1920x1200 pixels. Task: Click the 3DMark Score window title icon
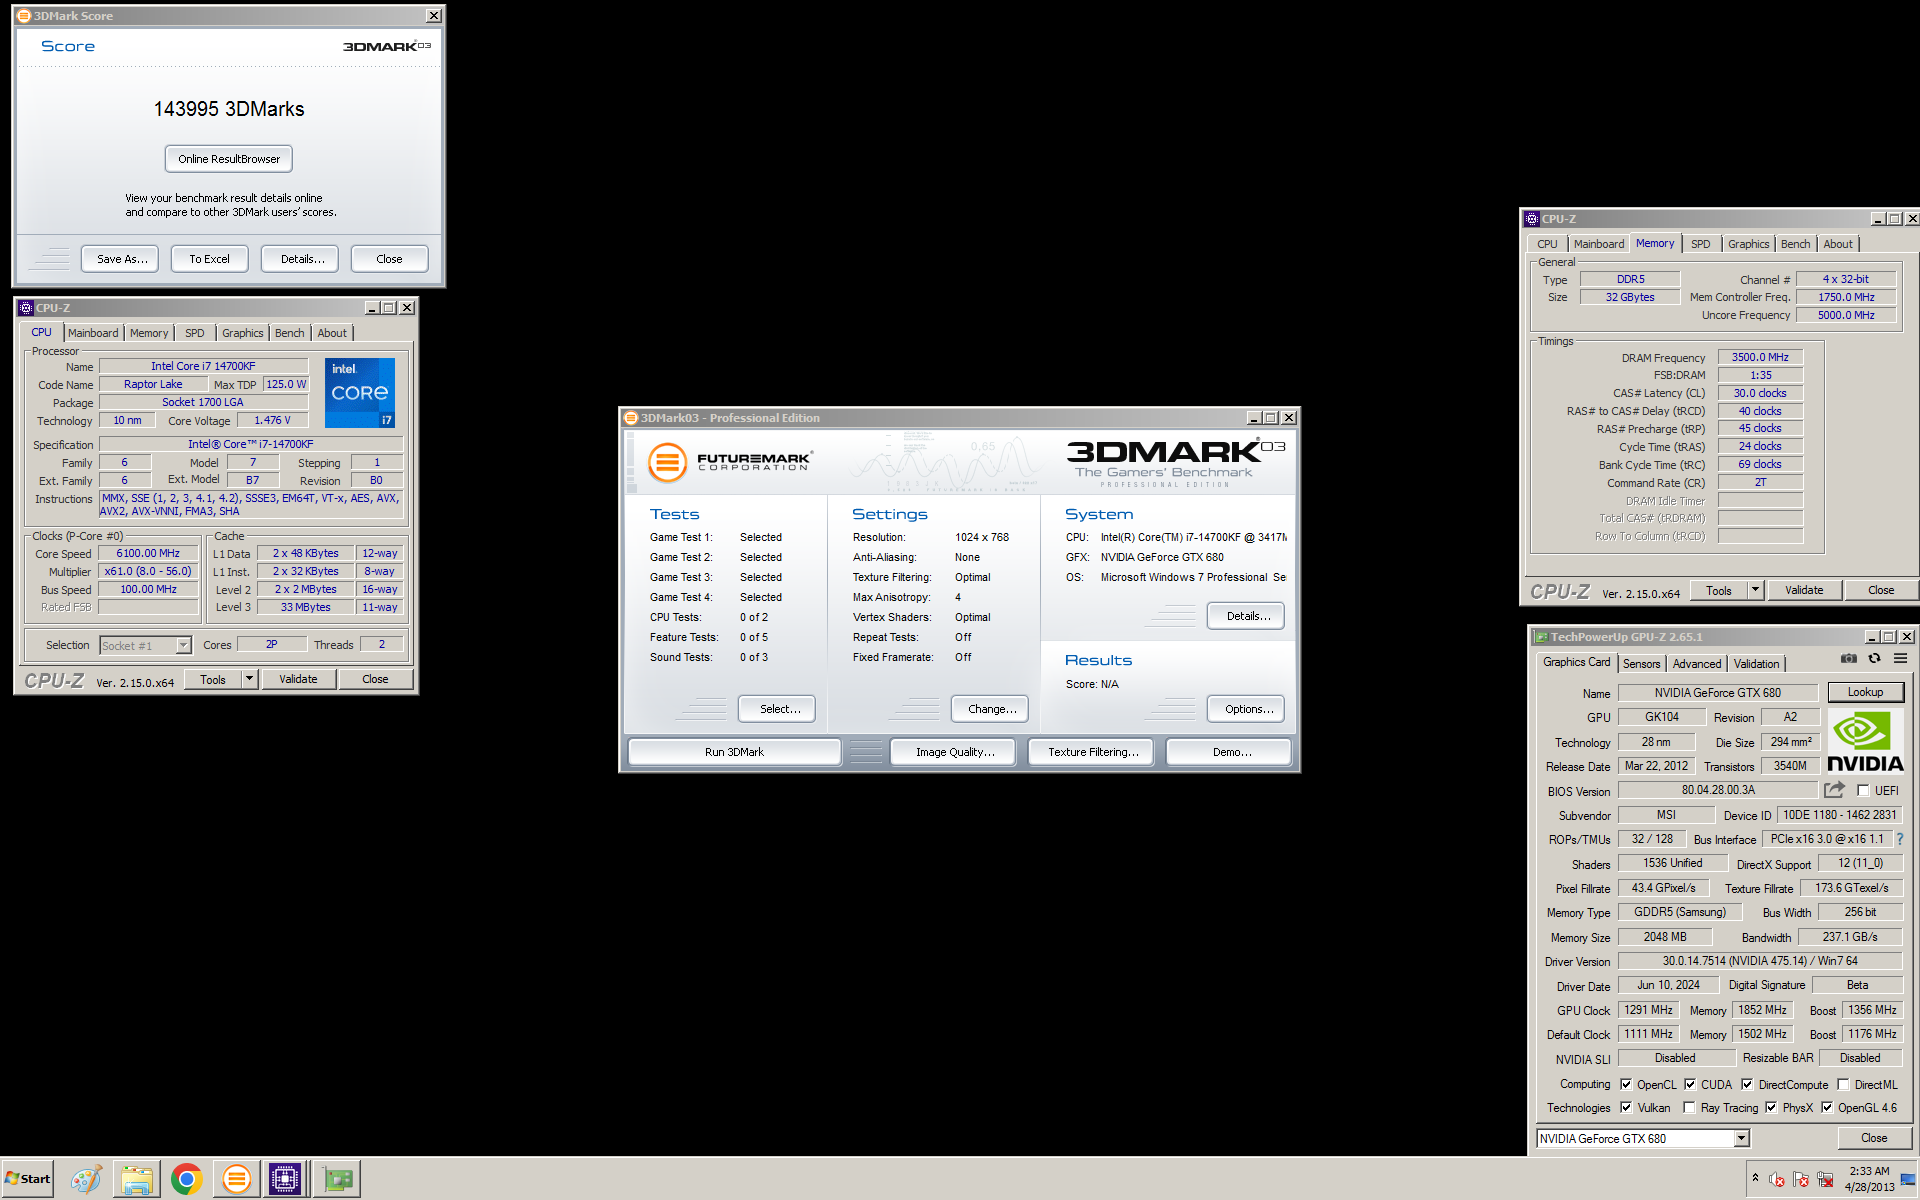[x=24, y=16]
